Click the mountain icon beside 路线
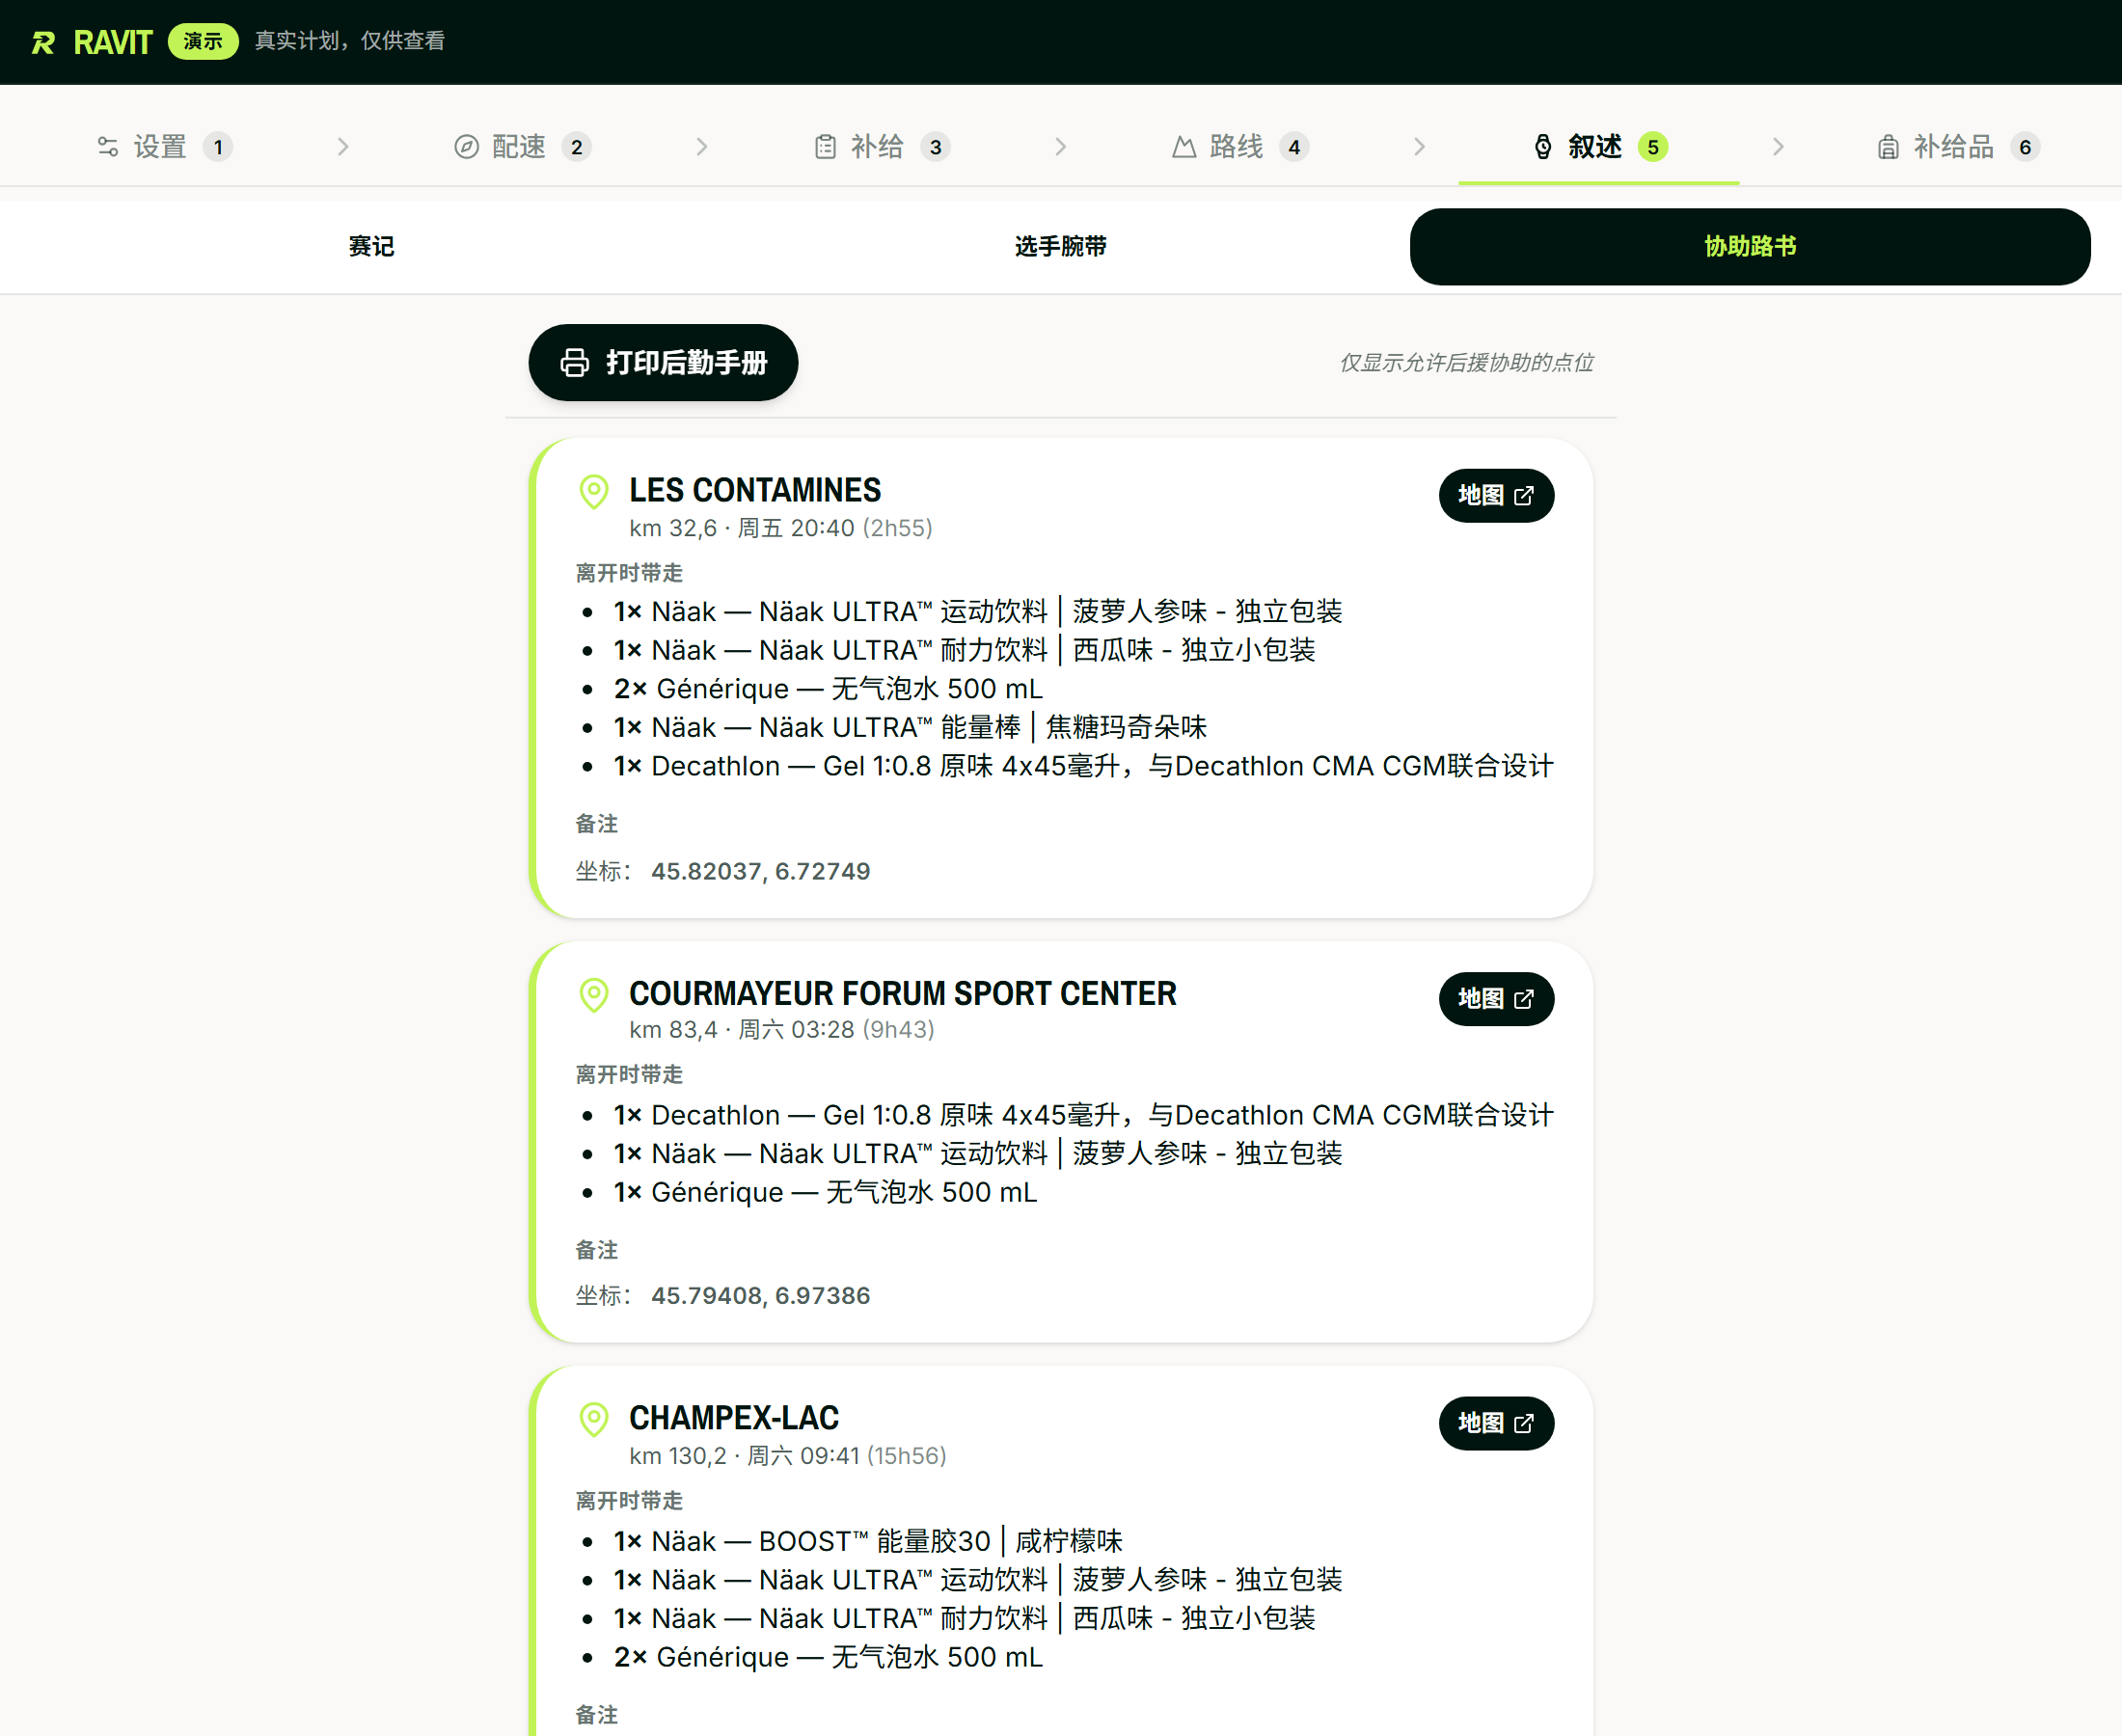The width and height of the screenshot is (2122, 1736). (x=1184, y=147)
